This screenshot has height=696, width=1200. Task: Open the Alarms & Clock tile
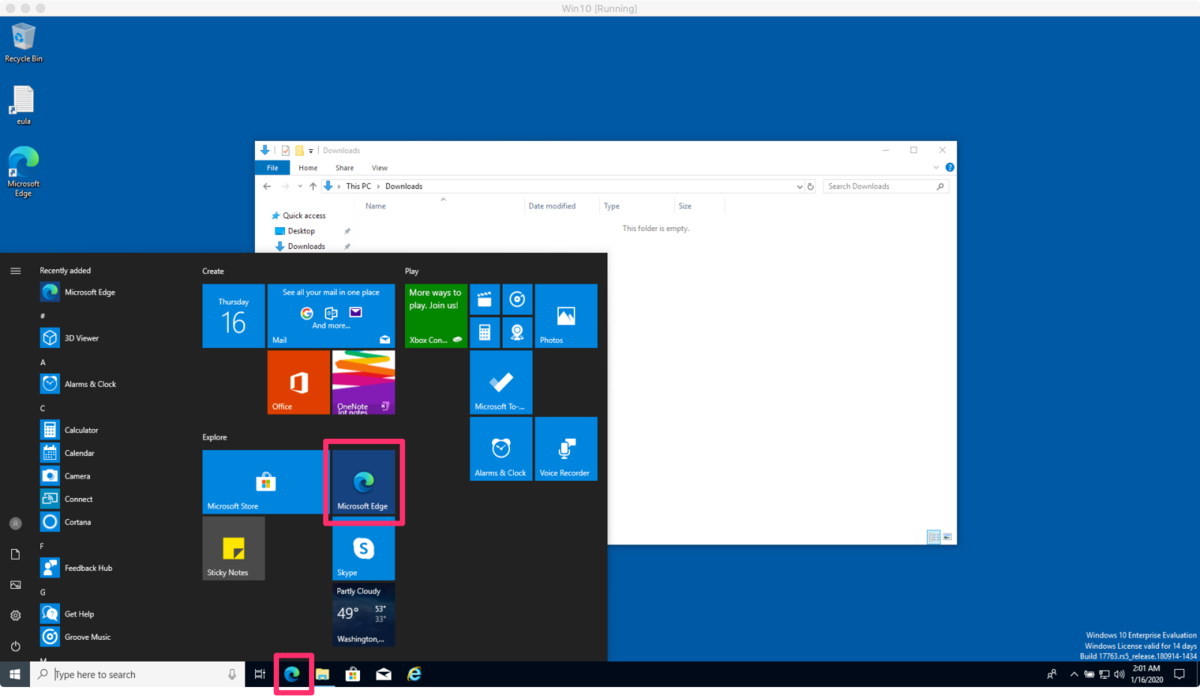(501, 449)
